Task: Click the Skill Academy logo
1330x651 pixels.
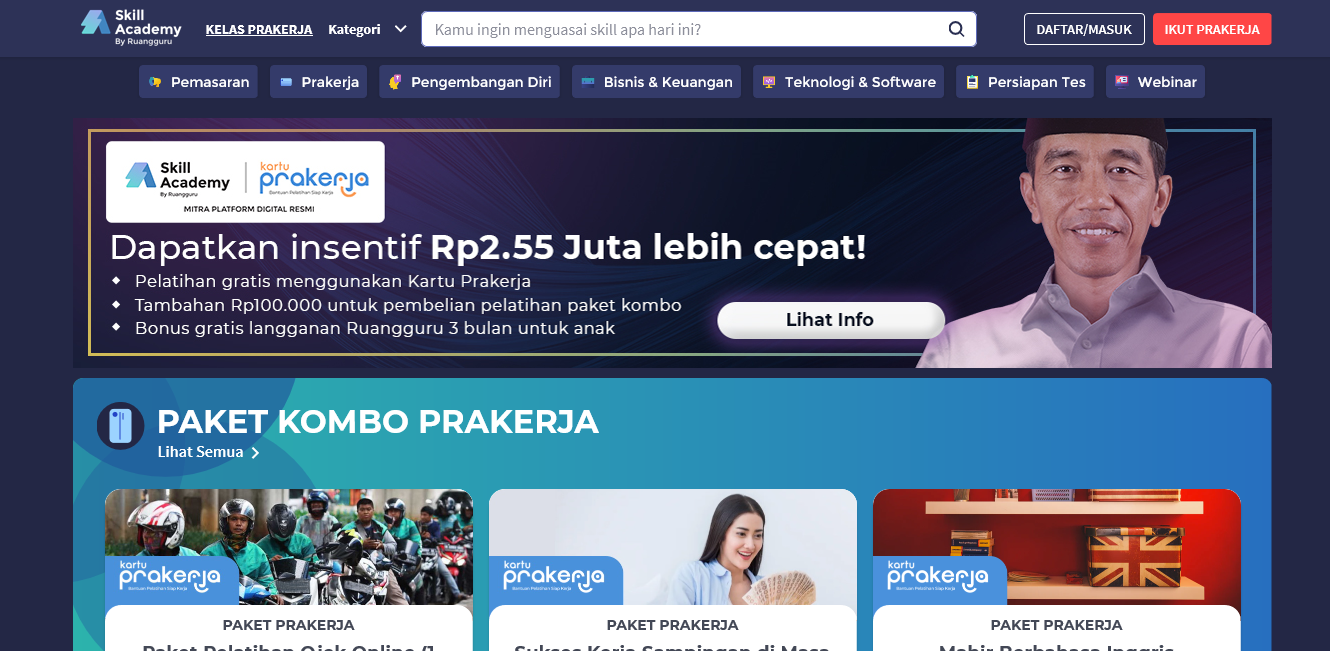Action: [x=131, y=28]
